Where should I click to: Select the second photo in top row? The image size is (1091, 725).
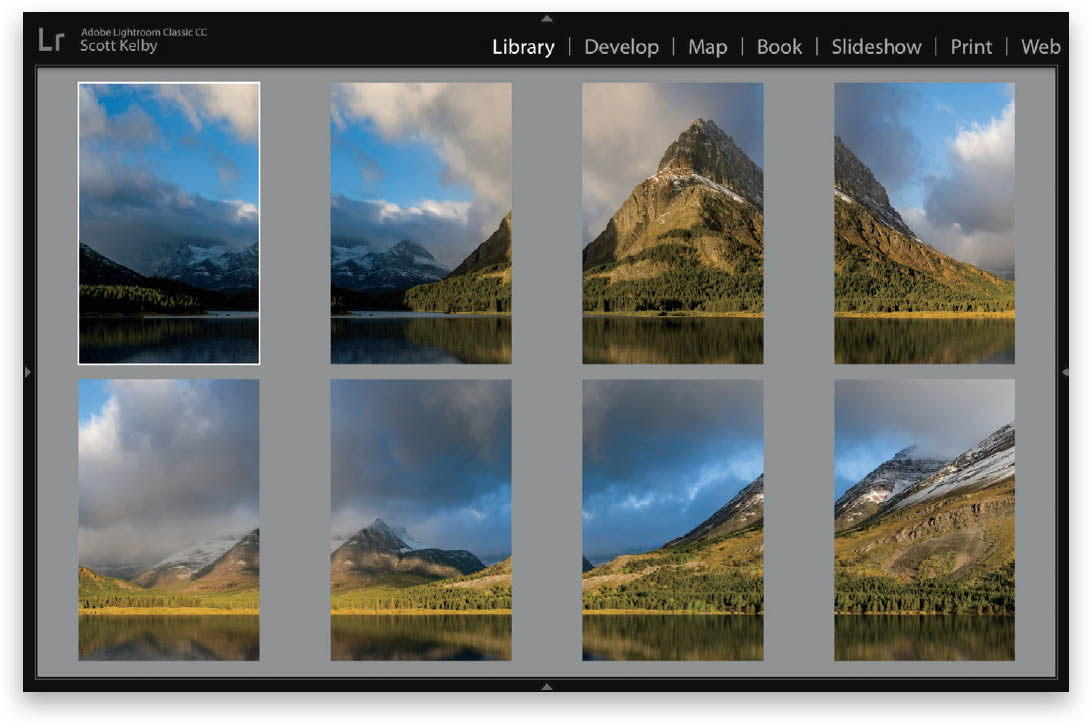(x=421, y=222)
